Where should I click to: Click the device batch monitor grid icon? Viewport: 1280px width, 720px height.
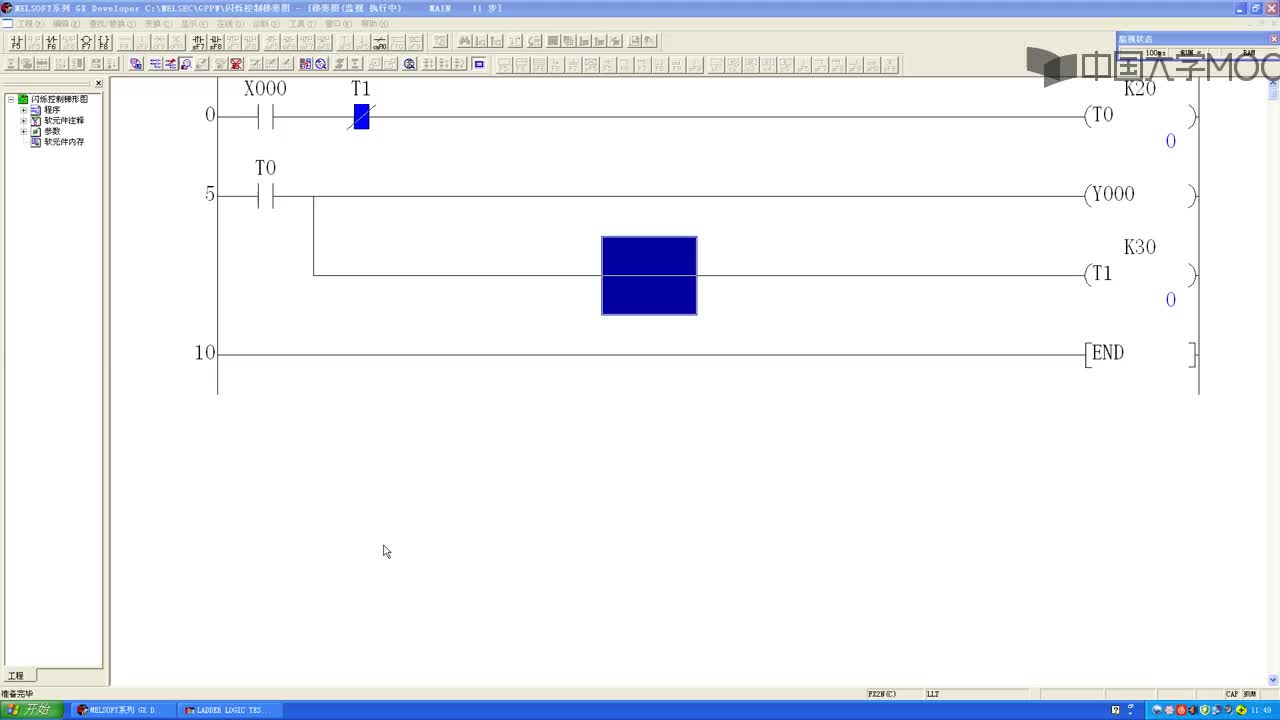click(305, 64)
